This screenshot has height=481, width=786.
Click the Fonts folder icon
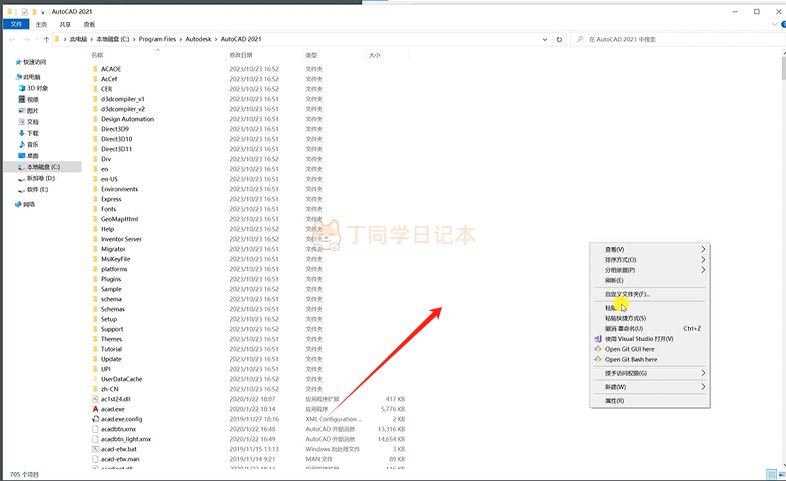[94, 209]
